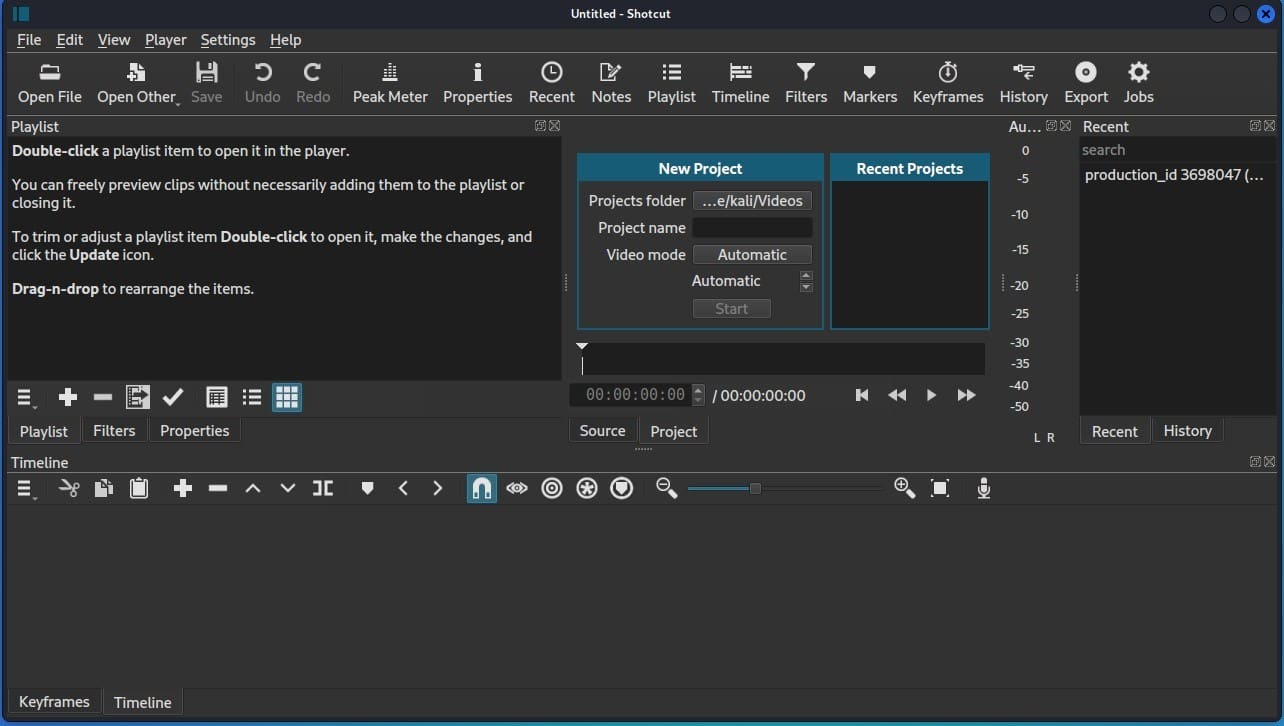Image resolution: width=1284 pixels, height=726 pixels.
Task: Toggle Ripple All Tracks
Action: 587,489
